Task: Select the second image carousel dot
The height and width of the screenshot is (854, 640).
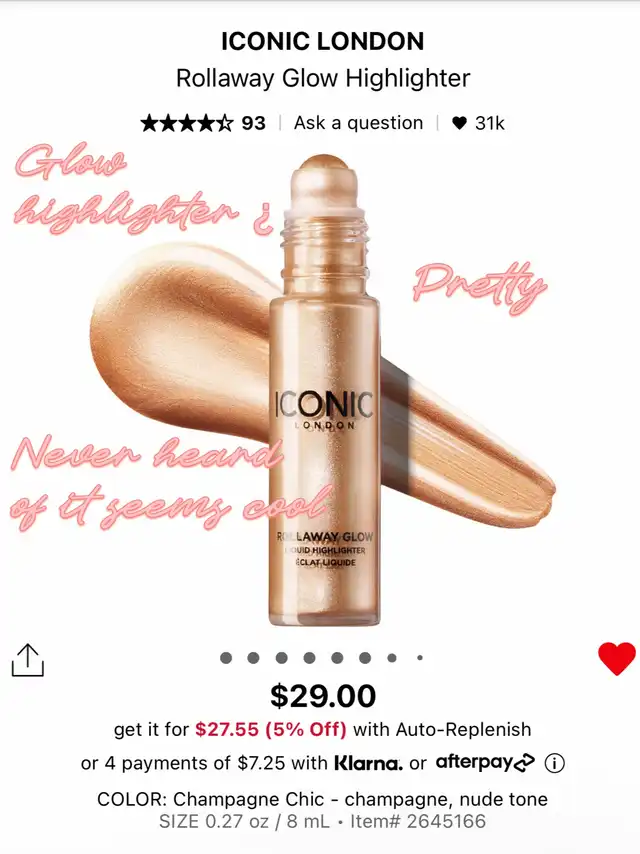Action: [x=253, y=658]
